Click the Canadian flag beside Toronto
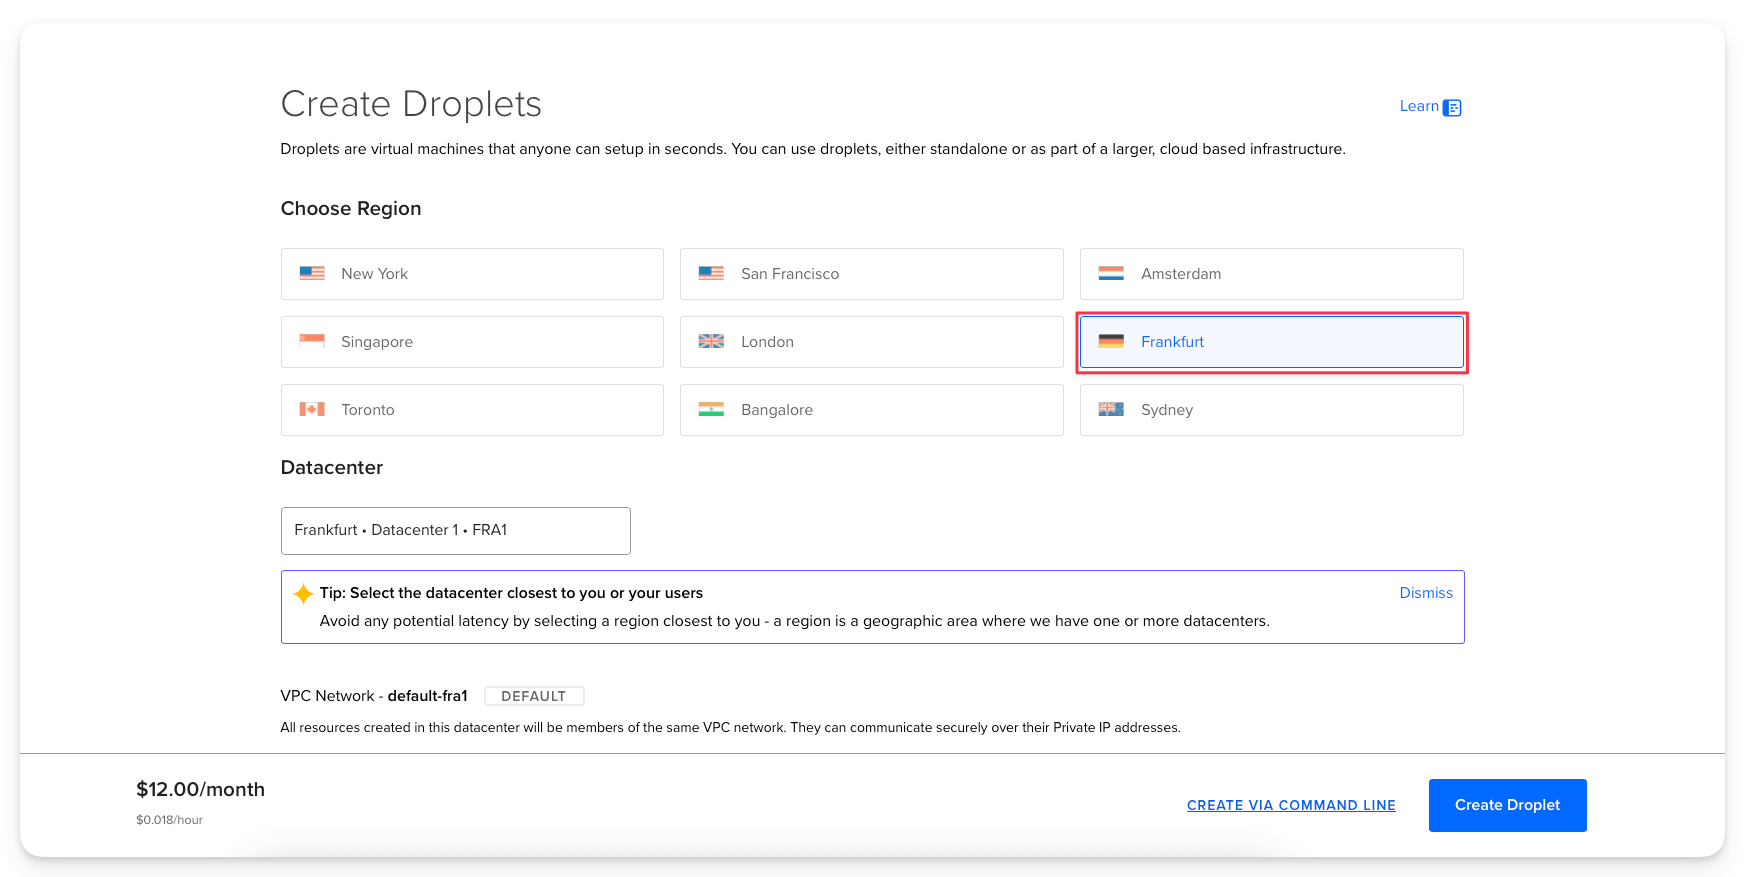The width and height of the screenshot is (1745, 877). (312, 409)
